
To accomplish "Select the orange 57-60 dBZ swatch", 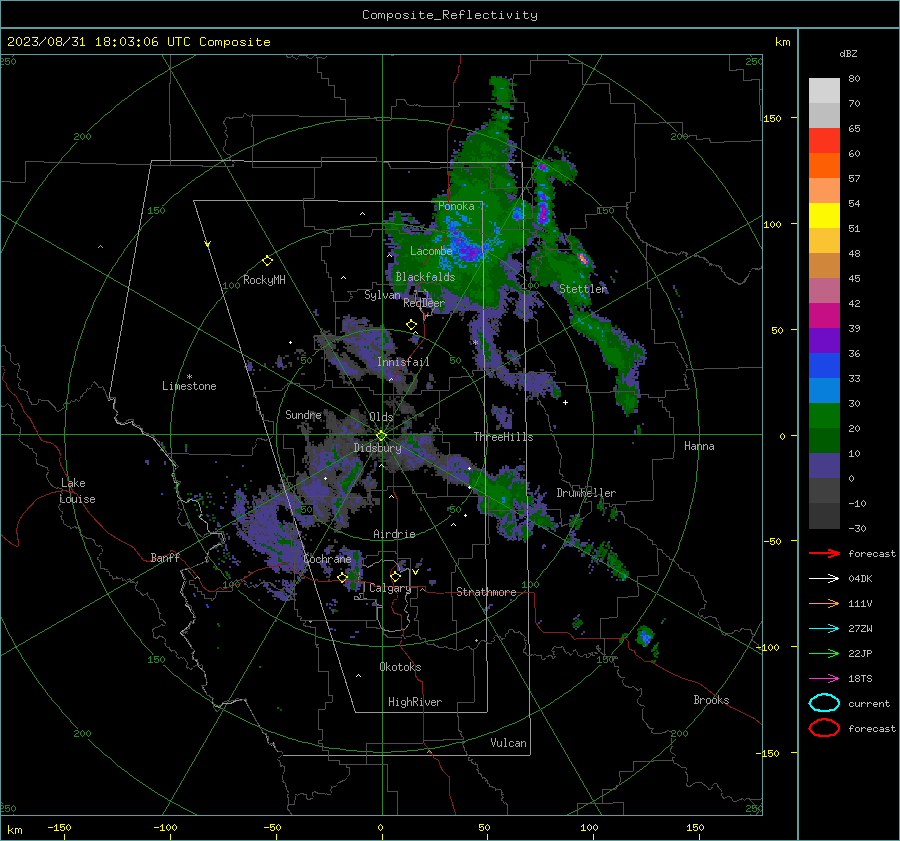I will pyautogui.click(x=824, y=166).
